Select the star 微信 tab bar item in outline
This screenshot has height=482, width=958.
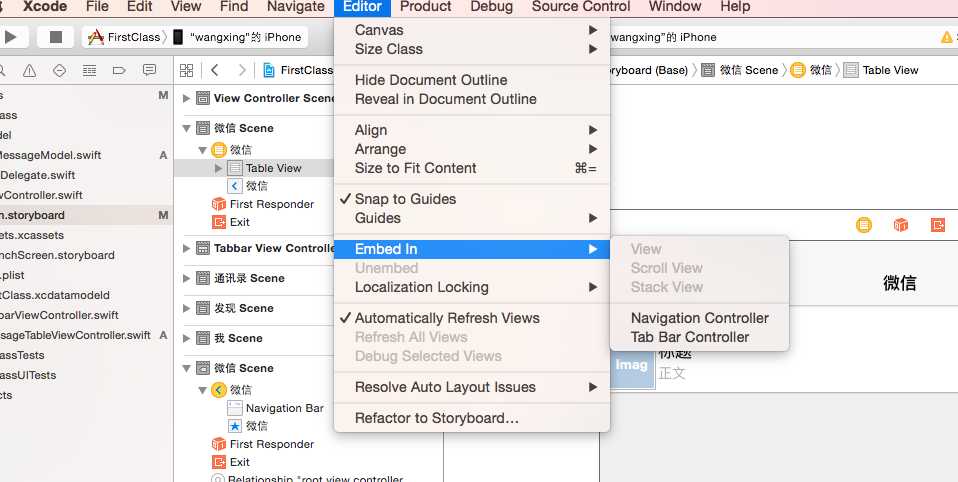tap(247, 426)
